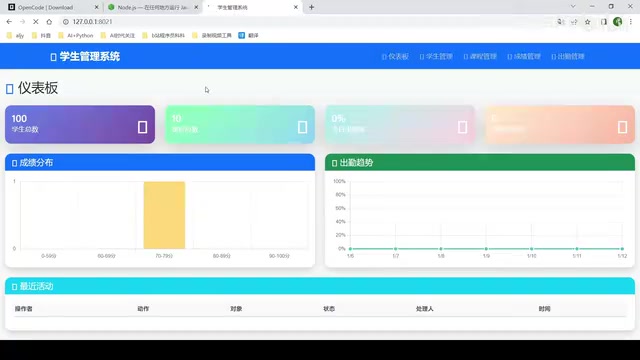
Task: Click the icon on the 0% card
Action: [462, 127]
